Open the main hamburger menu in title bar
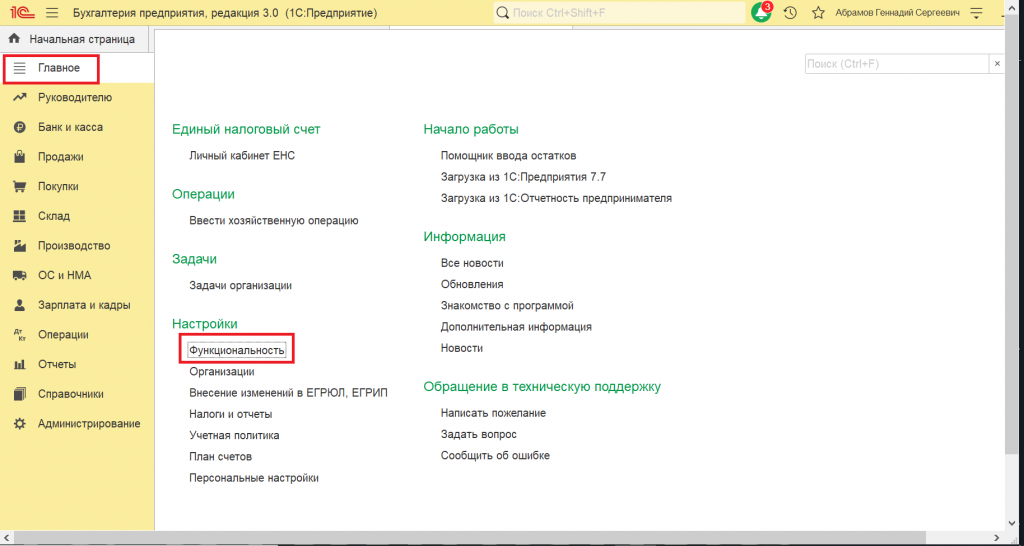The image size is (1024, 546). 52,12
